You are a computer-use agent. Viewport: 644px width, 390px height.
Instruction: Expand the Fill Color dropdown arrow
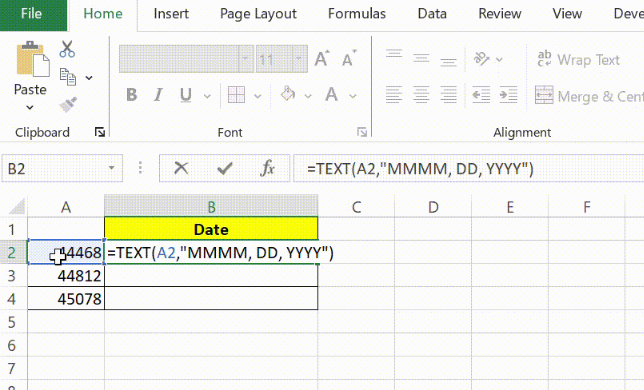(x=308, y=96)
